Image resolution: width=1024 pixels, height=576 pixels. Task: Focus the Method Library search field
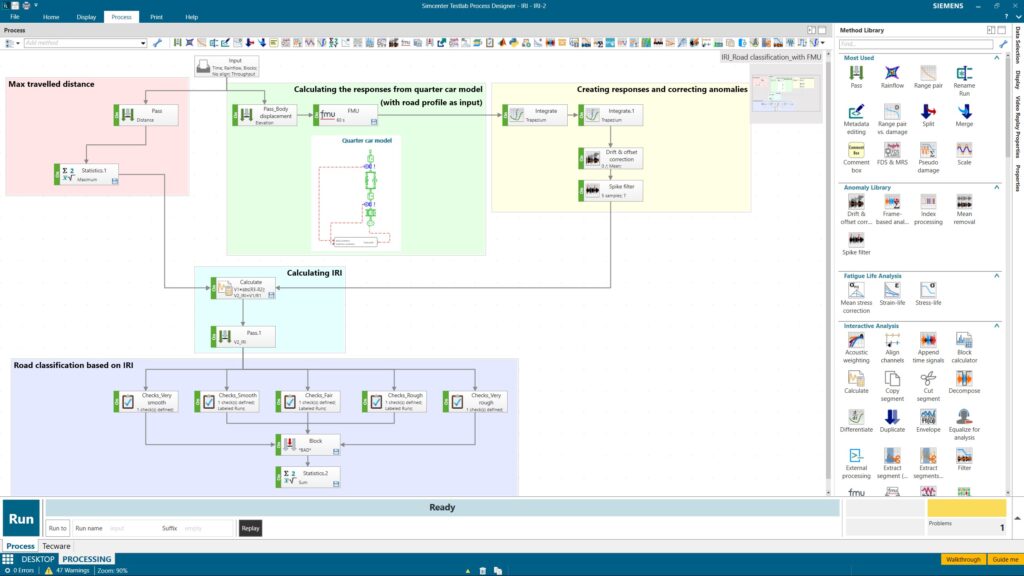(916, 44)
